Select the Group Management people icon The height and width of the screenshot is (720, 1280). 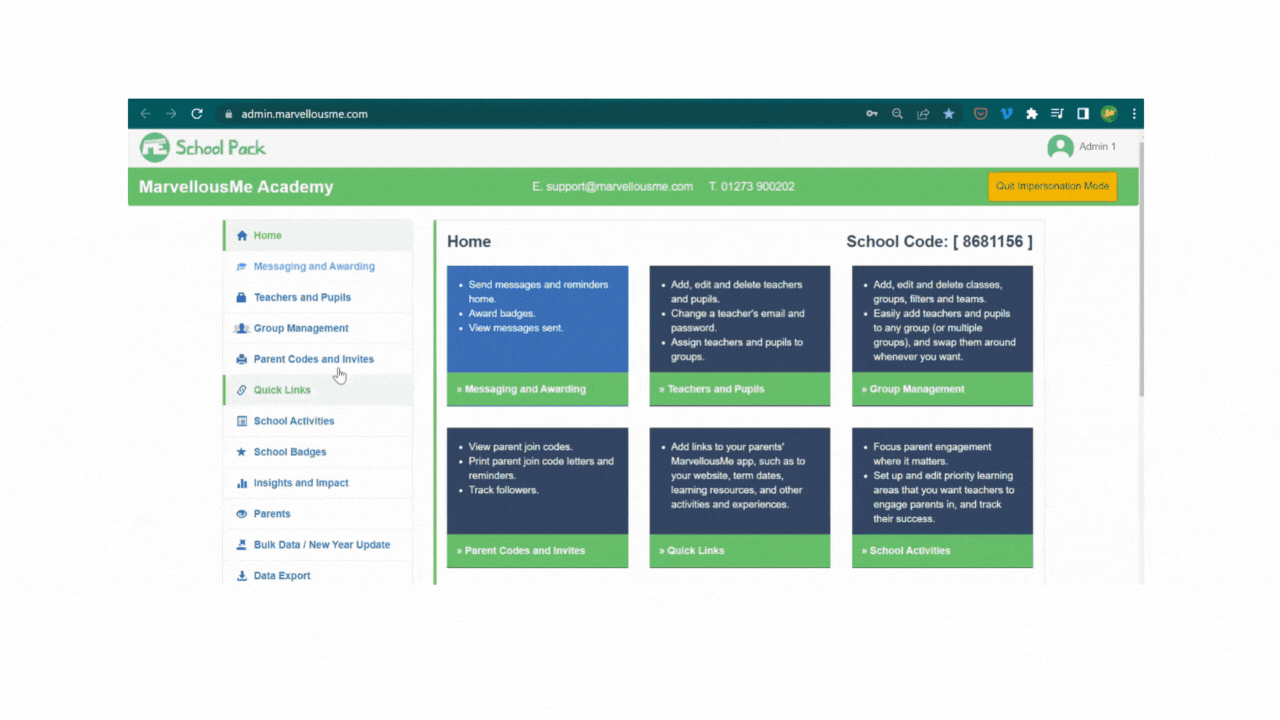[241, 328]
